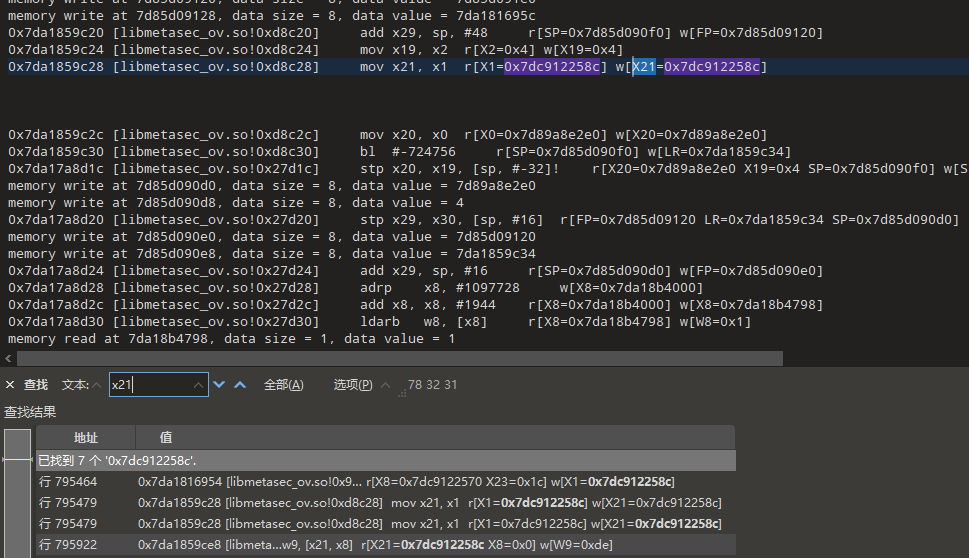Click the 查找结果 panel title
The image size is (969, 558).
30,412
